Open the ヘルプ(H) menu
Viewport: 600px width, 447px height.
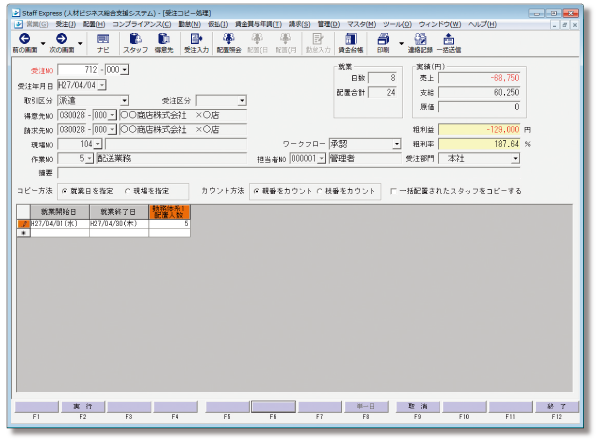click(482, 24)
